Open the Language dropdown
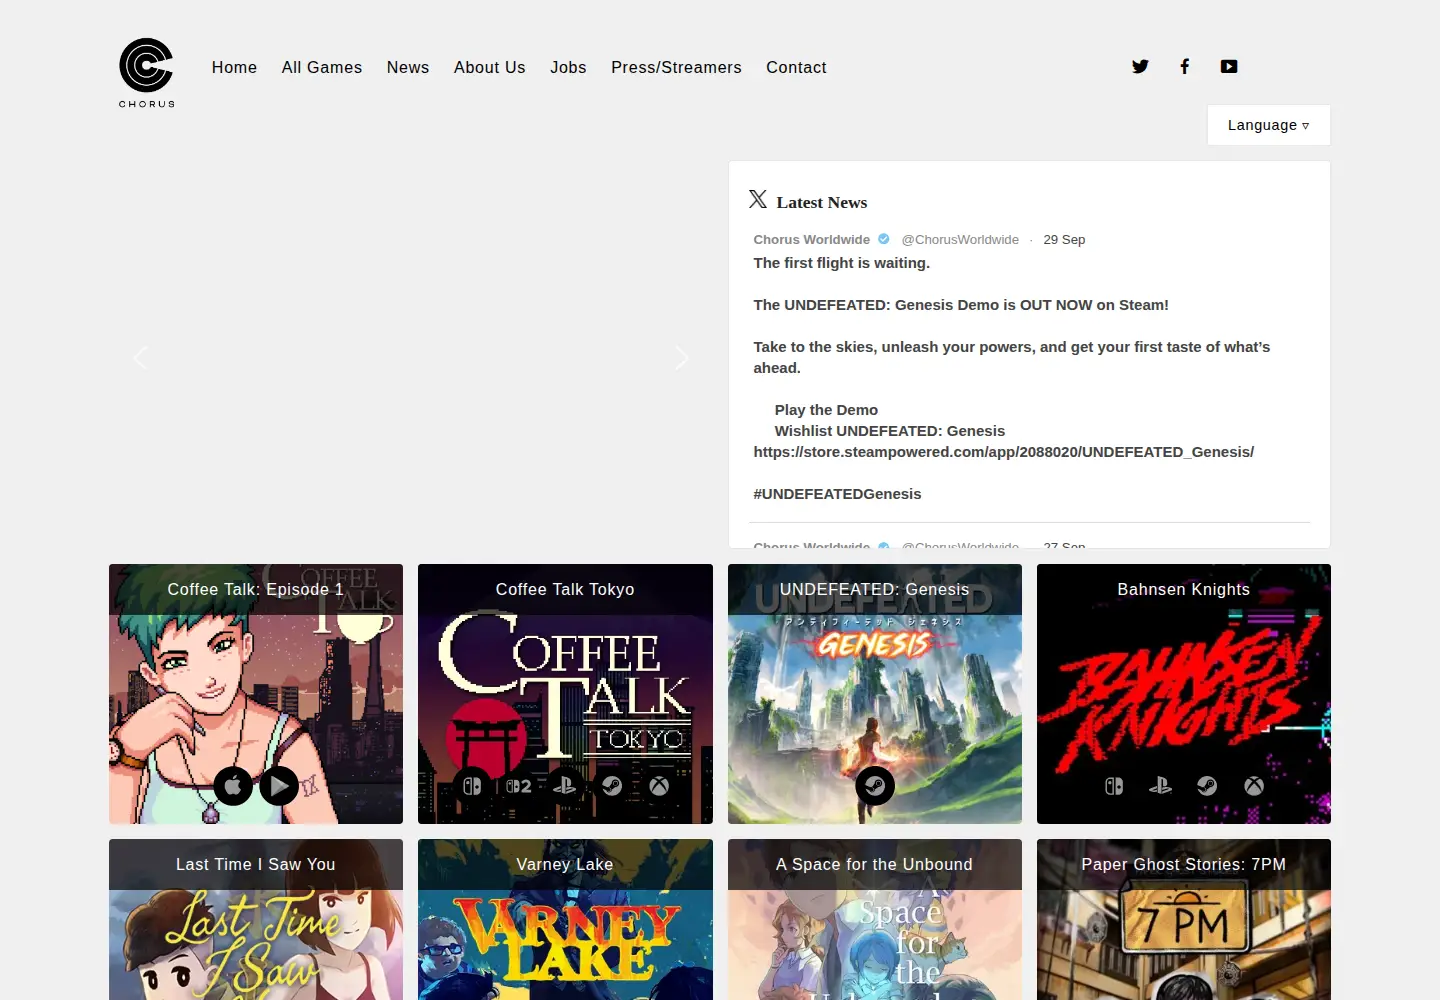 1268,125
